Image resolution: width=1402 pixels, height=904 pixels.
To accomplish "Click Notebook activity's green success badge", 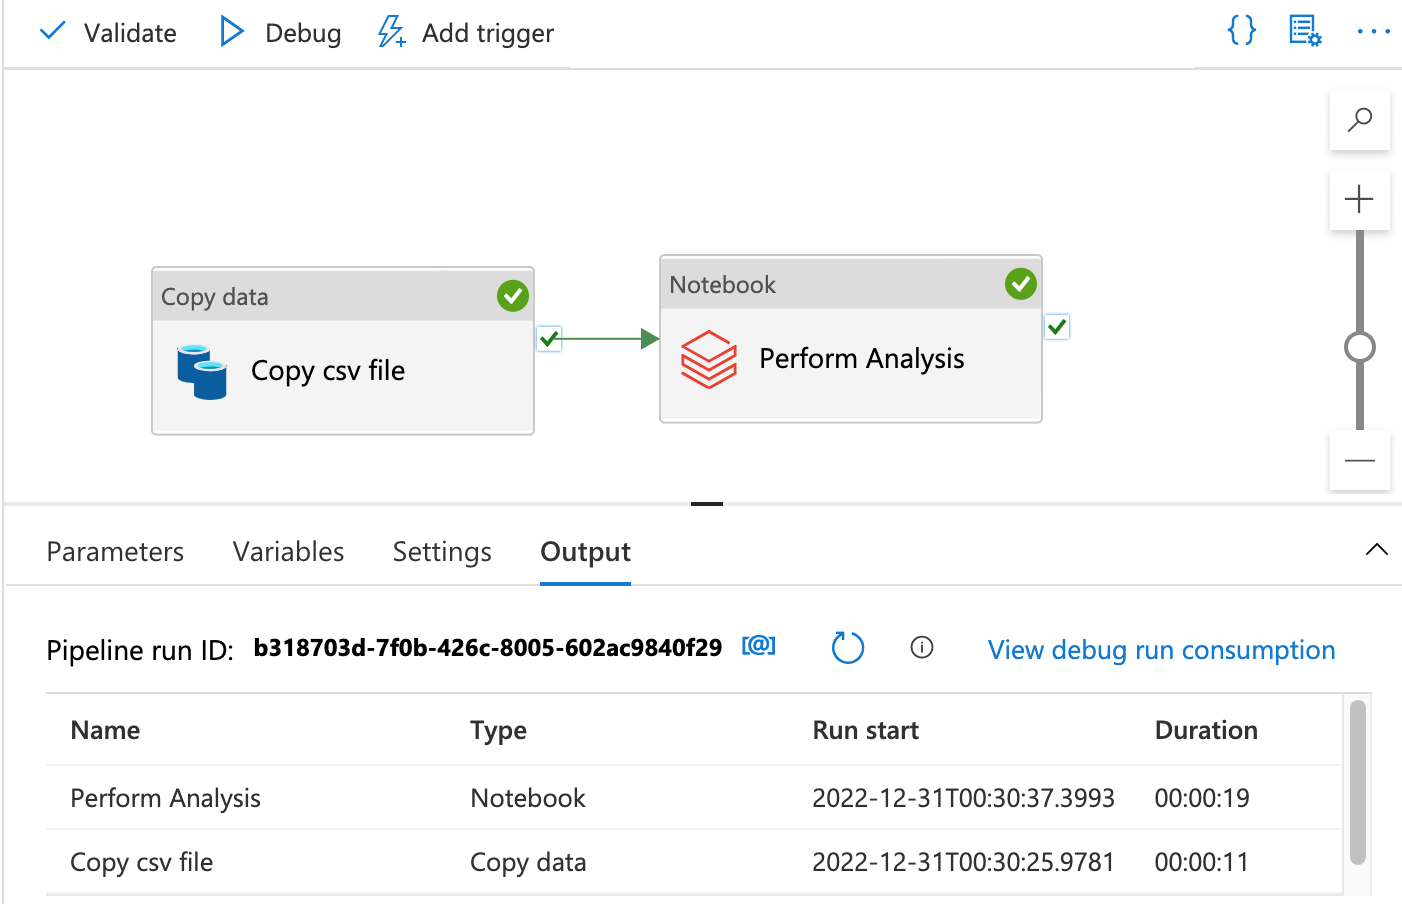I will [x=1021, y=284].
